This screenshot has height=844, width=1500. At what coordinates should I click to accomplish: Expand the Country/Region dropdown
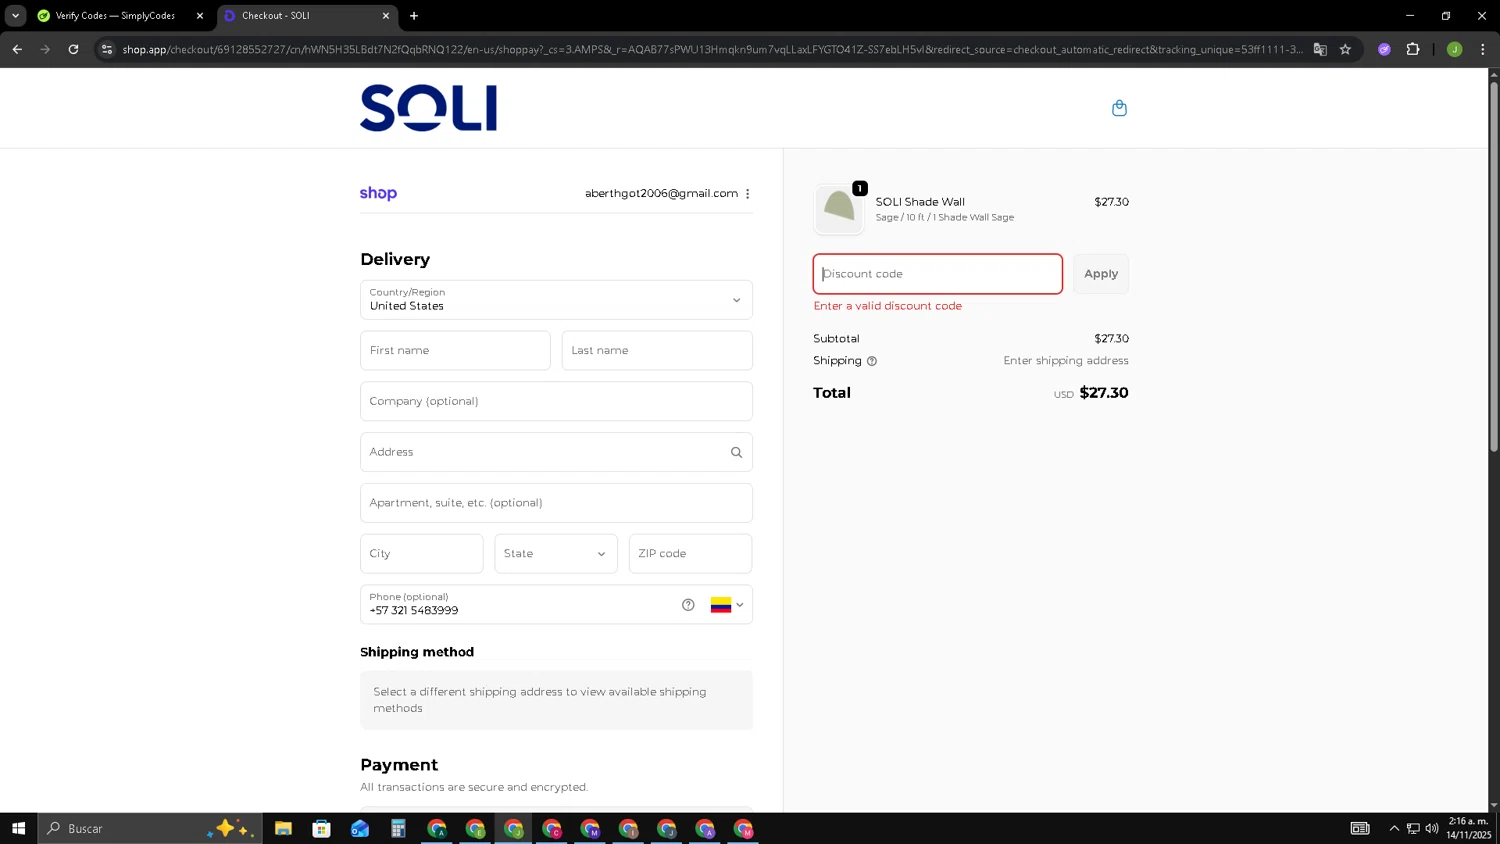tap(556, 300)
